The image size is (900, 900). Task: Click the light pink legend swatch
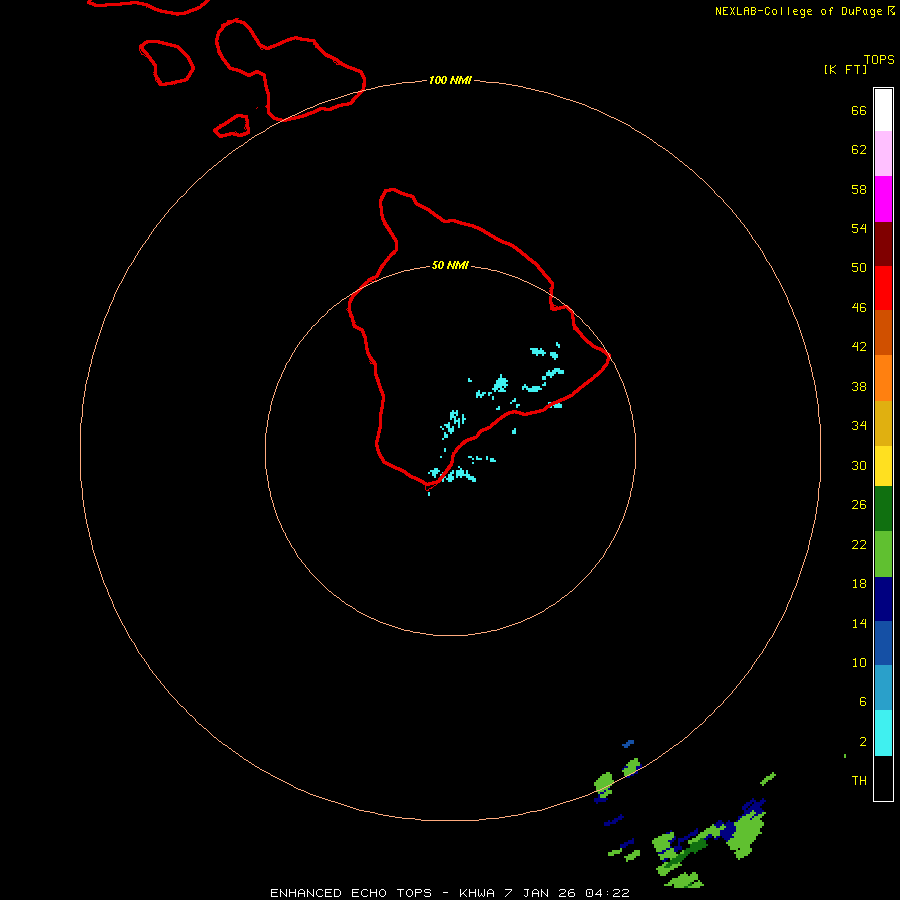pos(883,154)
